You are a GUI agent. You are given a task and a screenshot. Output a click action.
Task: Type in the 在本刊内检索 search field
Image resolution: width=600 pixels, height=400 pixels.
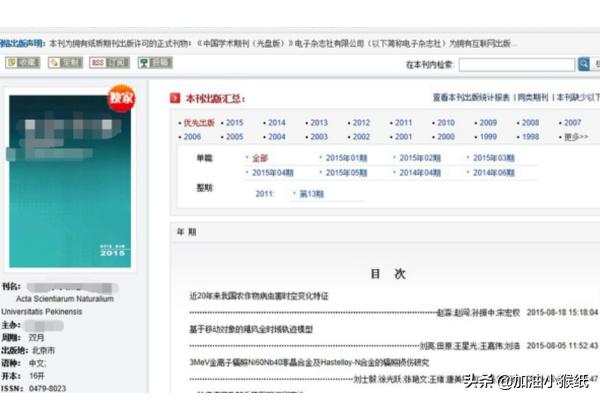517,64
